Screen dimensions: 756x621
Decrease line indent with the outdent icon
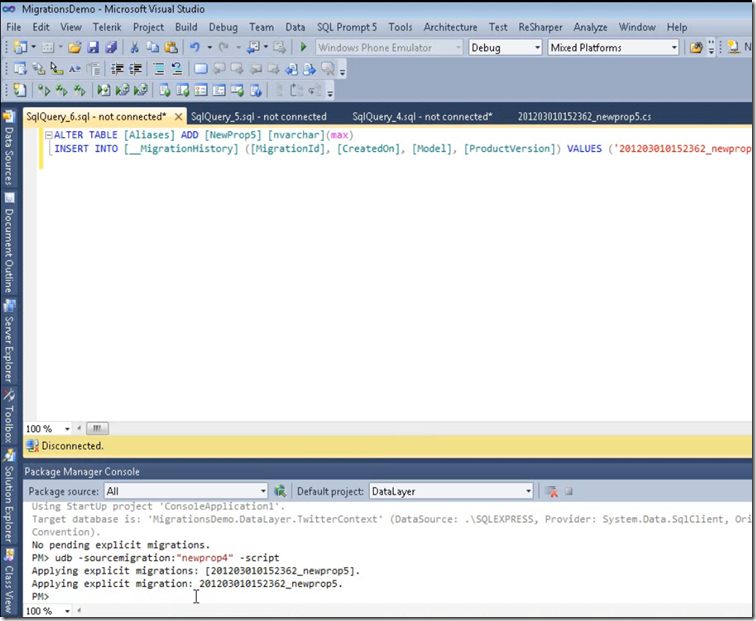coord(117,69)
